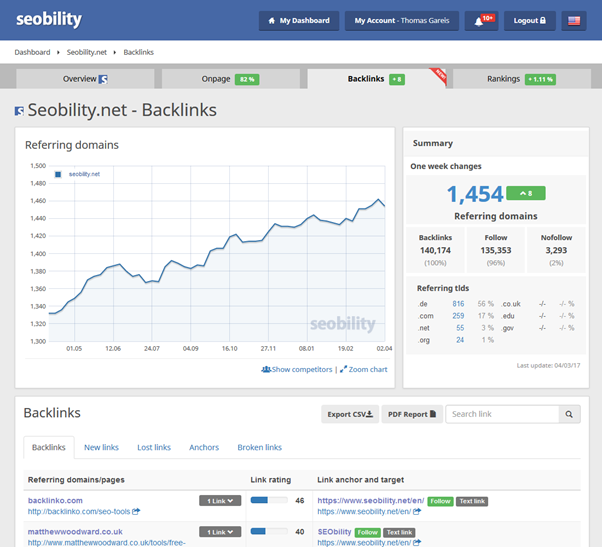Generate the PDF Report
This screenshot has height=547, width=602.
click(x=412, y=414)
